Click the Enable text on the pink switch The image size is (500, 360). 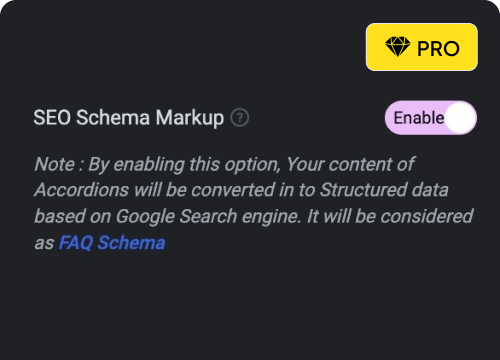coord(419,118)
